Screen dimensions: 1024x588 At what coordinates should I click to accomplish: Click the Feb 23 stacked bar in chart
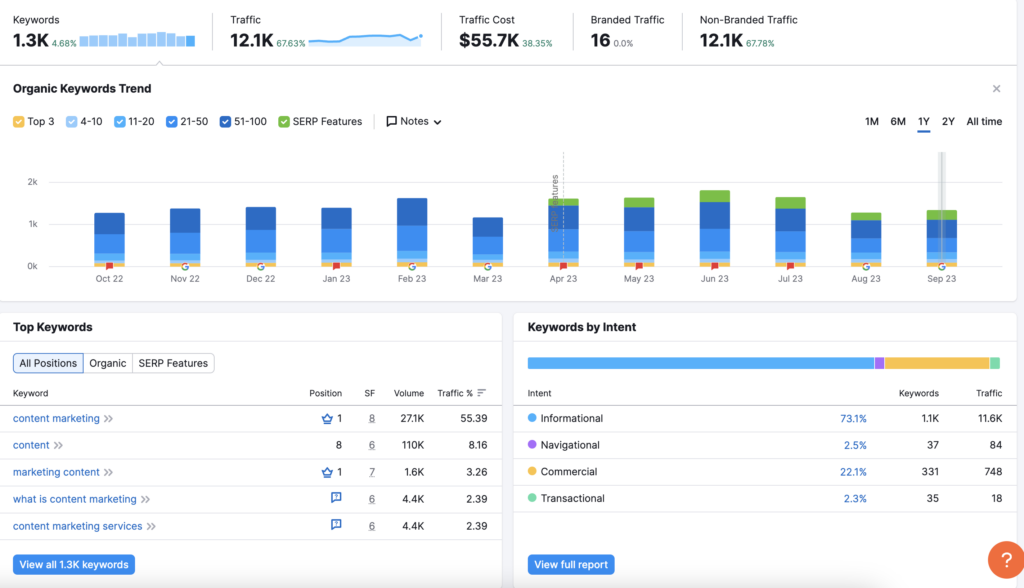click(x=412, y=231)
